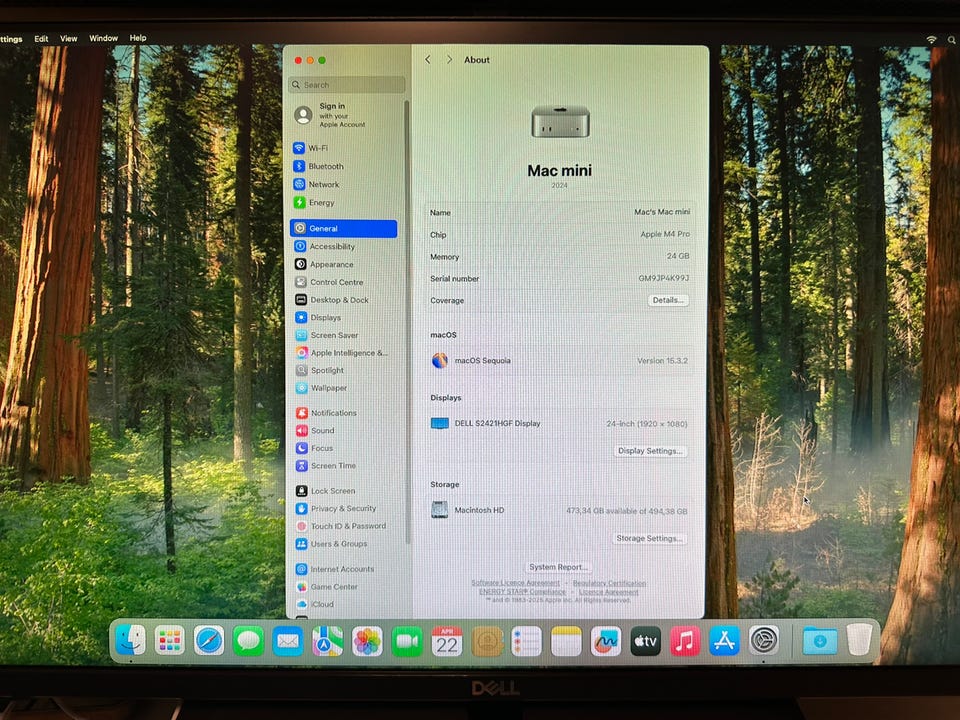This screenshot has height=720, width=960.
Task: Open Finder from the Dock
Action: click(130, 640)
